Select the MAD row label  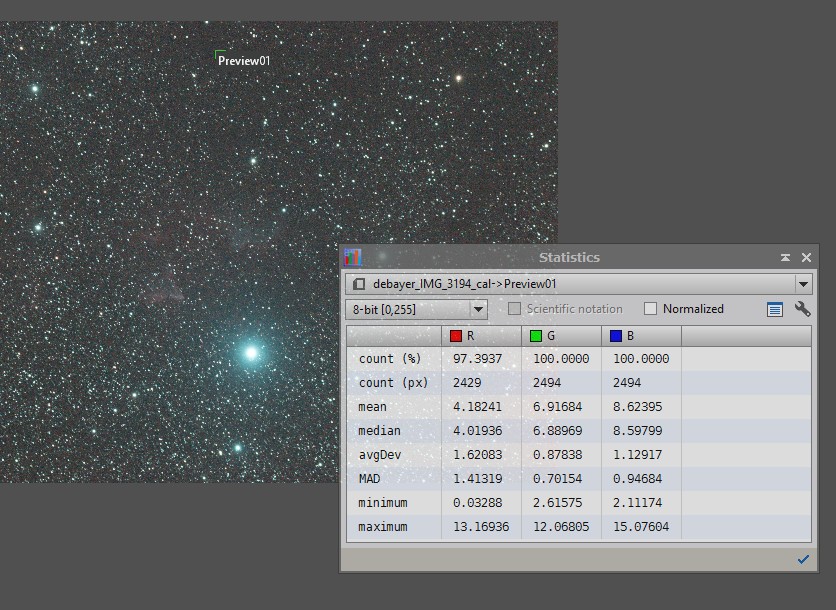[x=369, y=479]
